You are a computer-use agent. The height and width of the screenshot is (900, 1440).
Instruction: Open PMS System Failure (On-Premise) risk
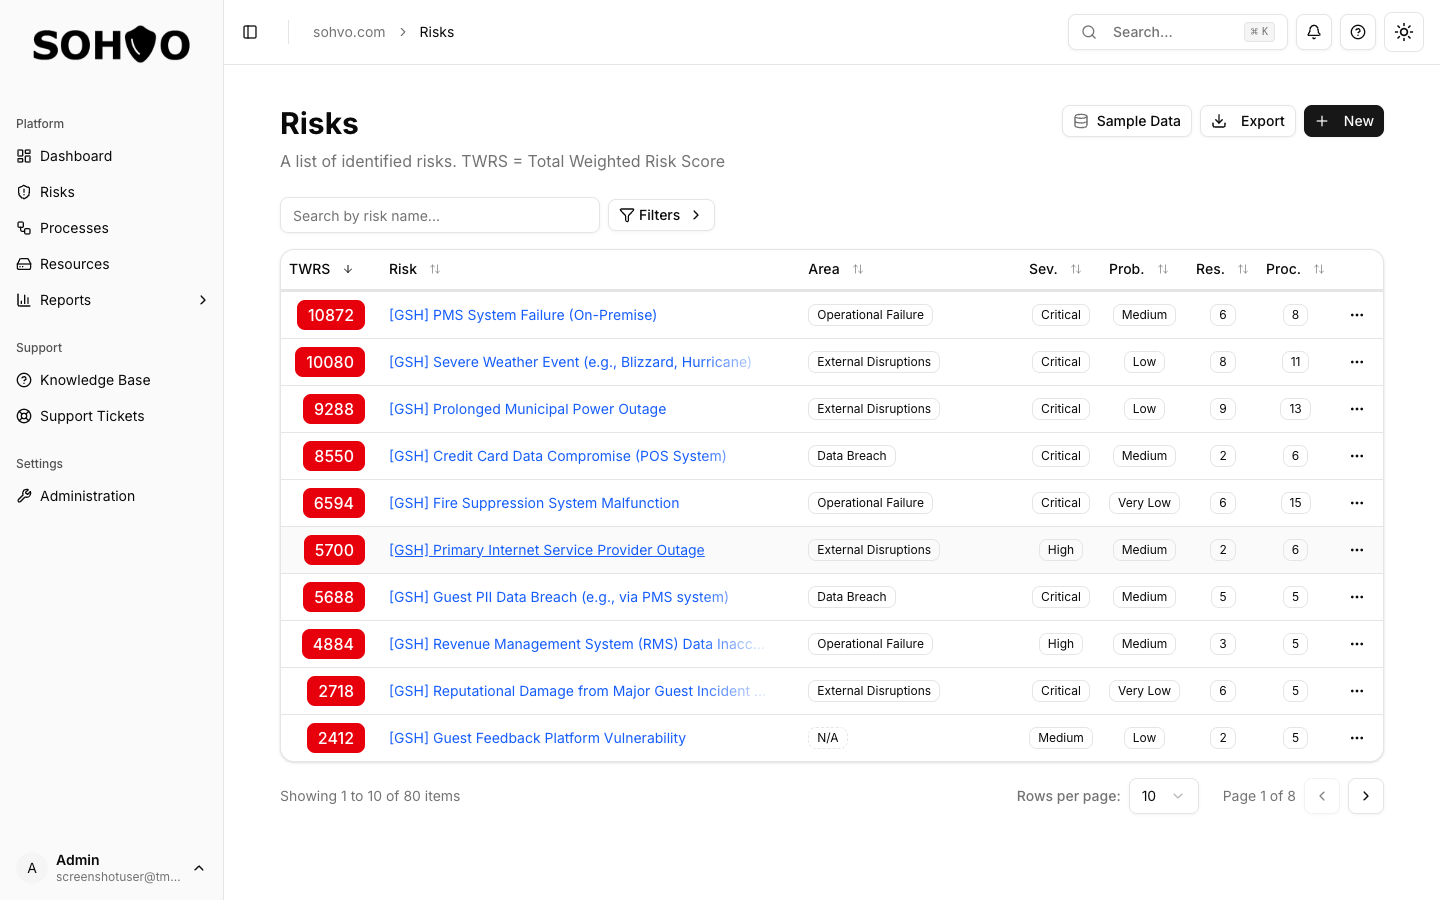(523, 315)
